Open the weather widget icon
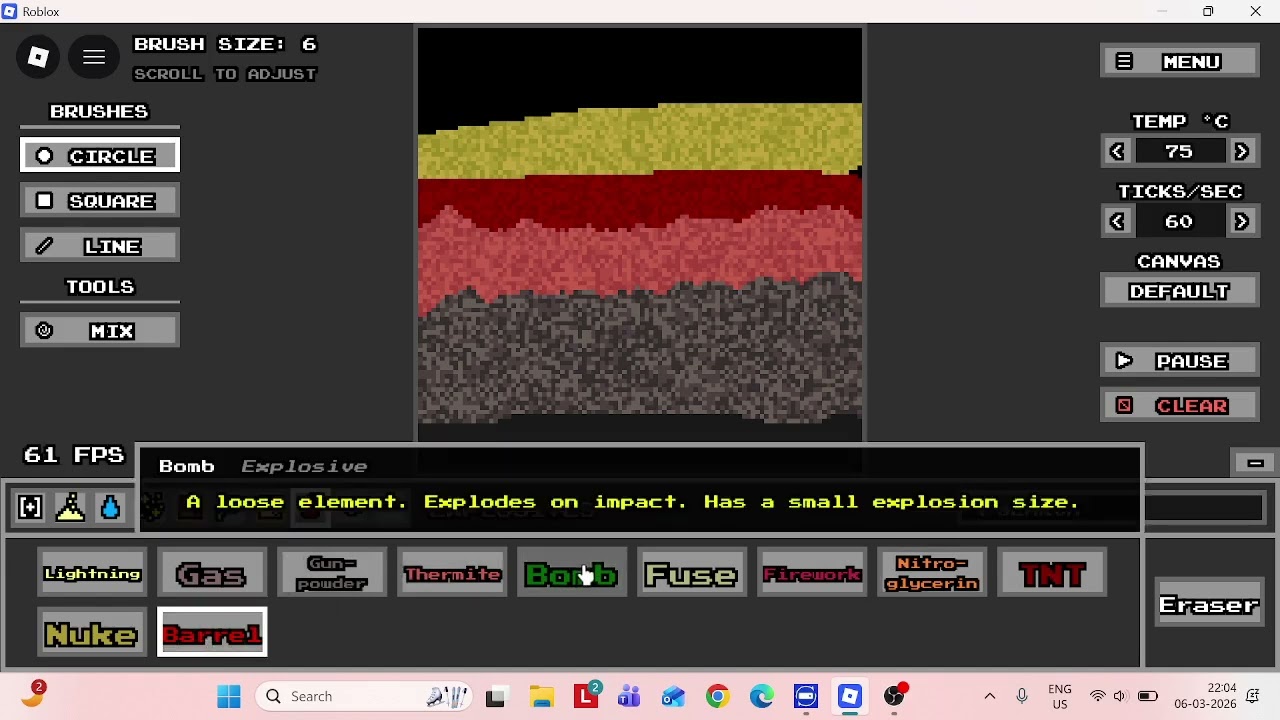 click(32, 695)
